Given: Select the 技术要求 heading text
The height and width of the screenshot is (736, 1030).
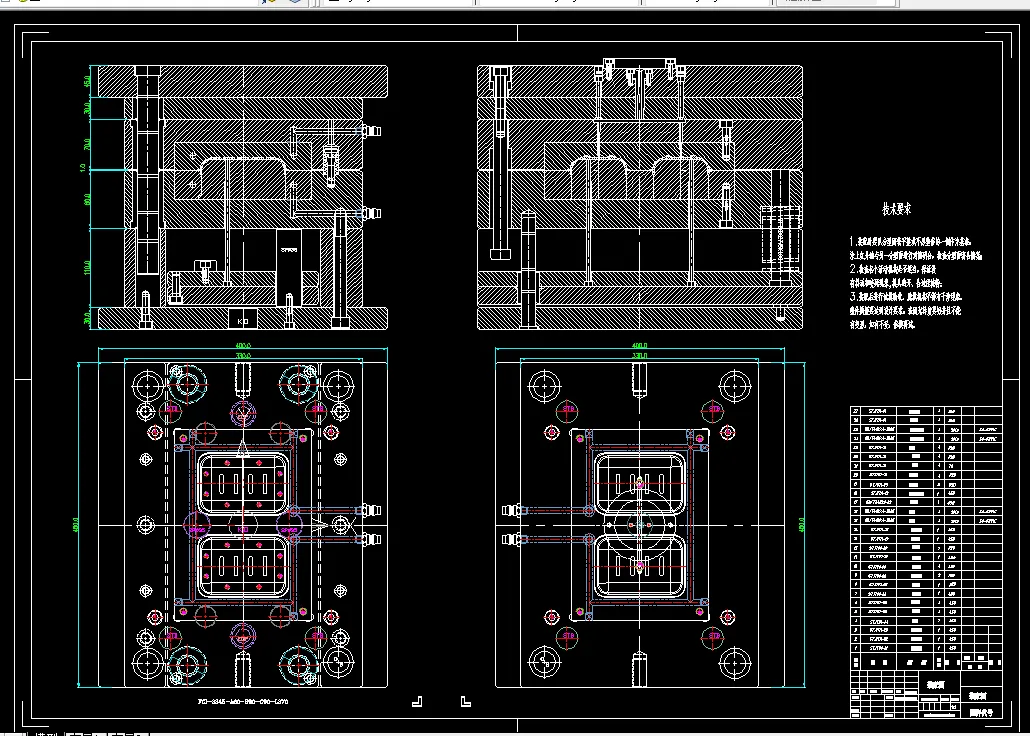Looking at the screenshot, I should tap(896, 210).
